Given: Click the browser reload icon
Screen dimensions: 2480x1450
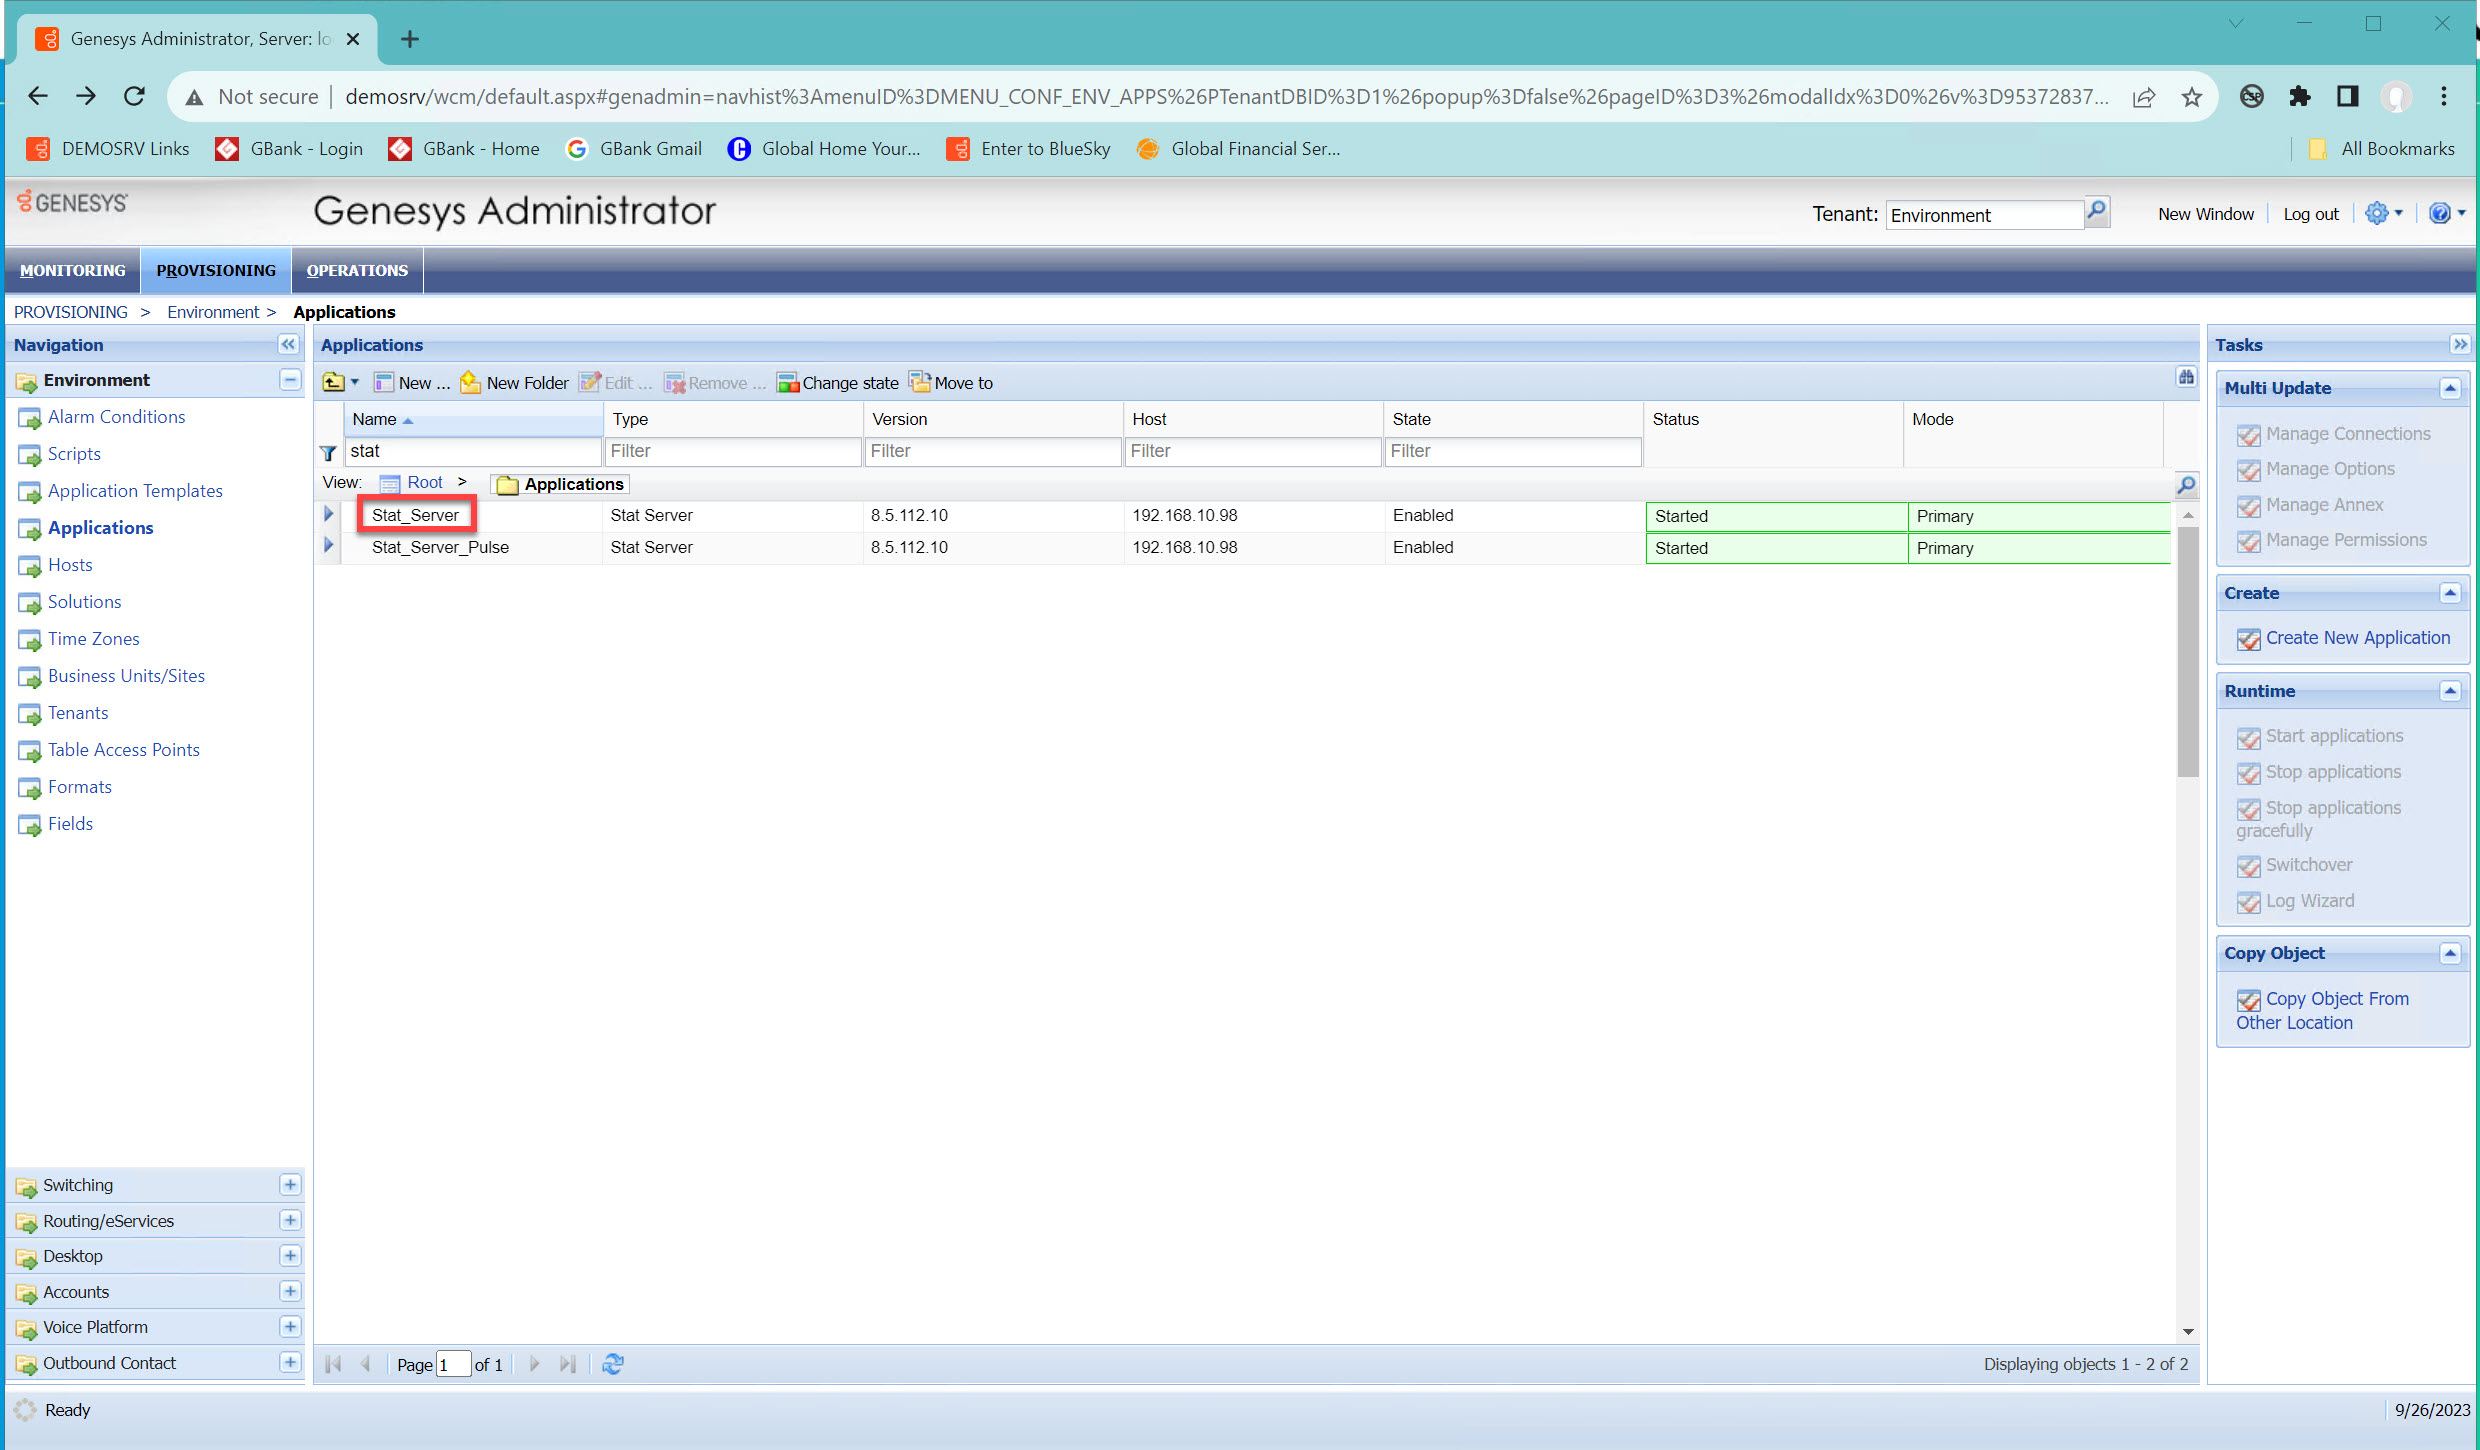Looking at the screenshot, I should click(x=134, y=96).
